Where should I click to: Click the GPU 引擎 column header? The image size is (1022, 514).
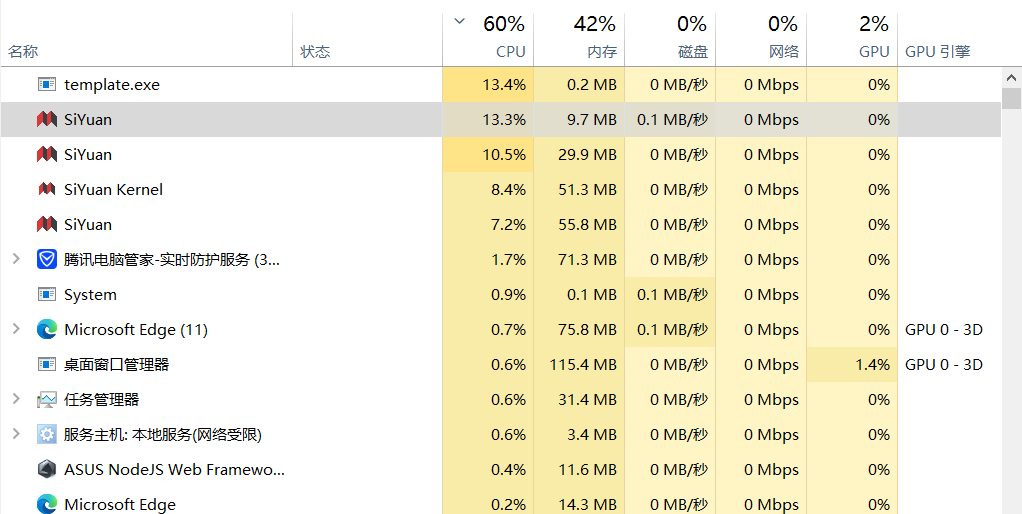pos(937,52)
